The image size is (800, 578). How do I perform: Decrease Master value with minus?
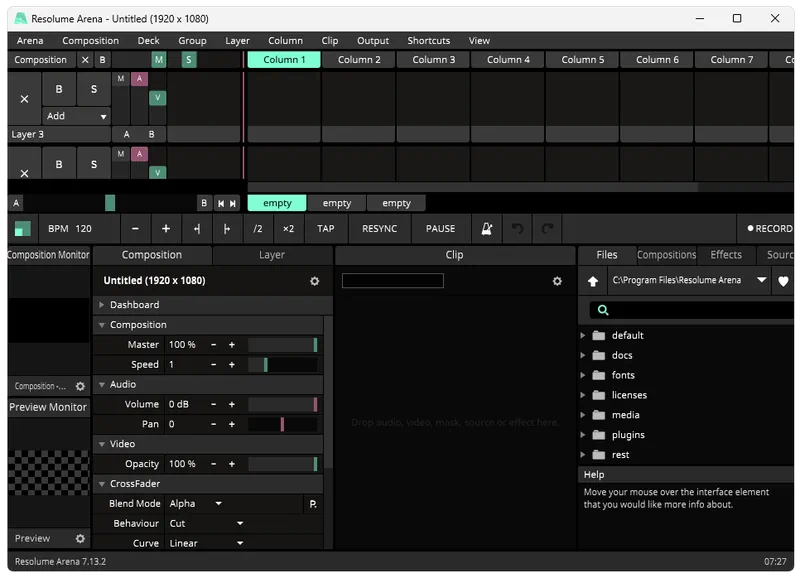click(213, 345)
